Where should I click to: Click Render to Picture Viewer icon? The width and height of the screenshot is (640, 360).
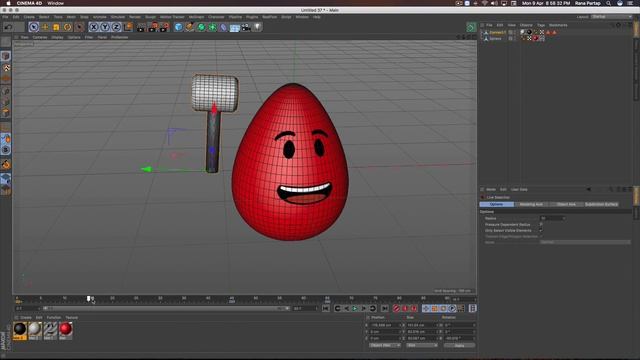153,27
